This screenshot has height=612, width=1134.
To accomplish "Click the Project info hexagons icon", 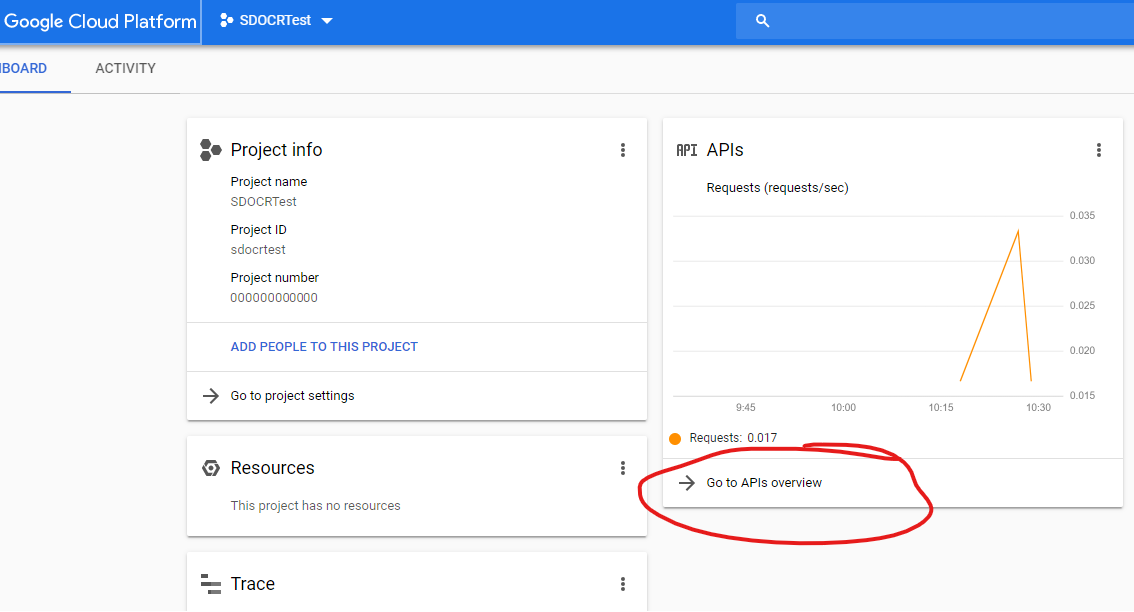I will (210, 150).
